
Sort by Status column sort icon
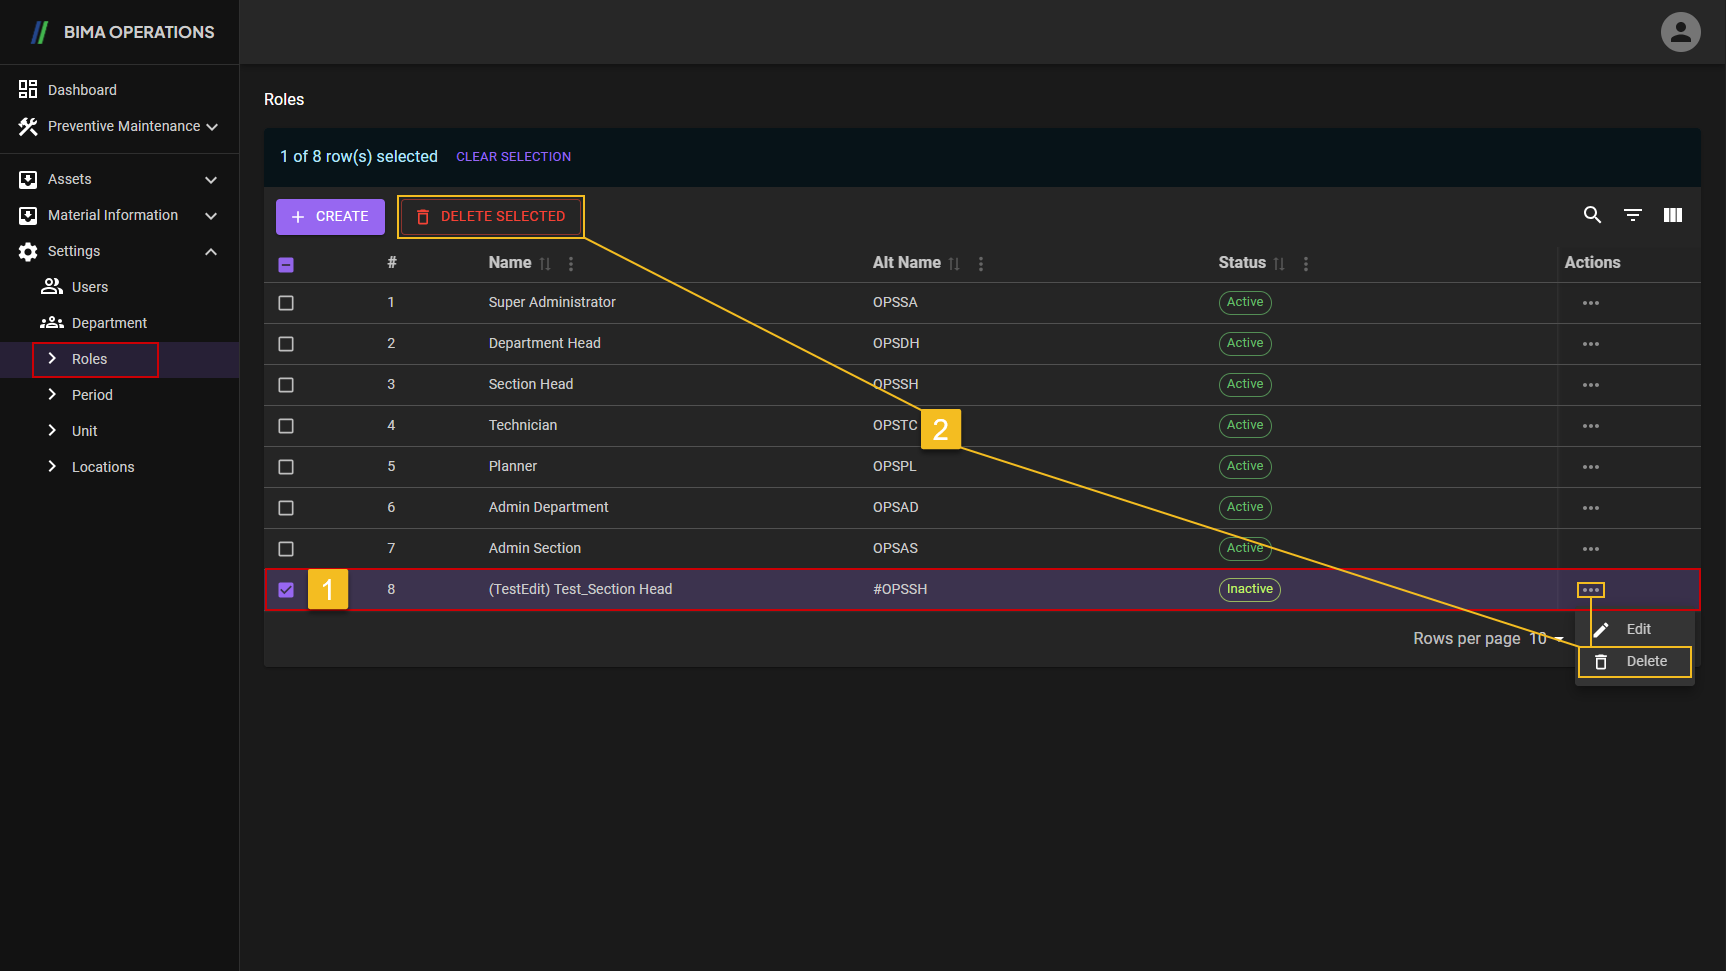click(x=1279, y=264)
